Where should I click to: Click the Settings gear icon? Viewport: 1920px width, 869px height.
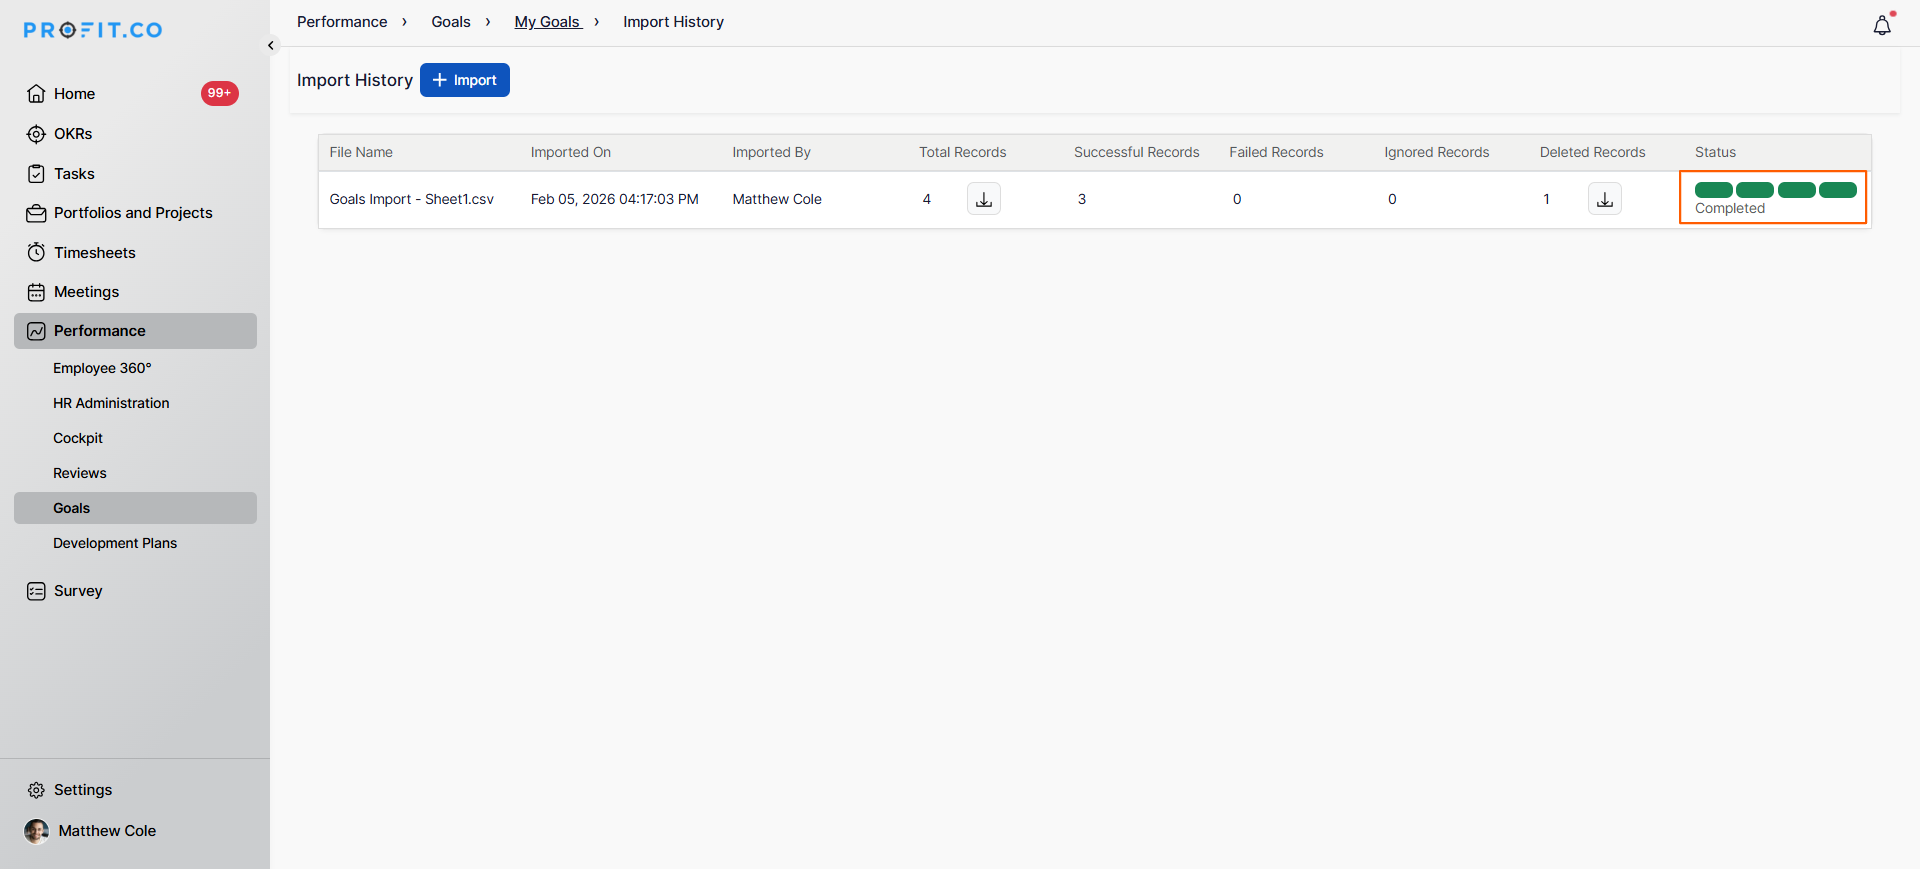pos(36,790)
